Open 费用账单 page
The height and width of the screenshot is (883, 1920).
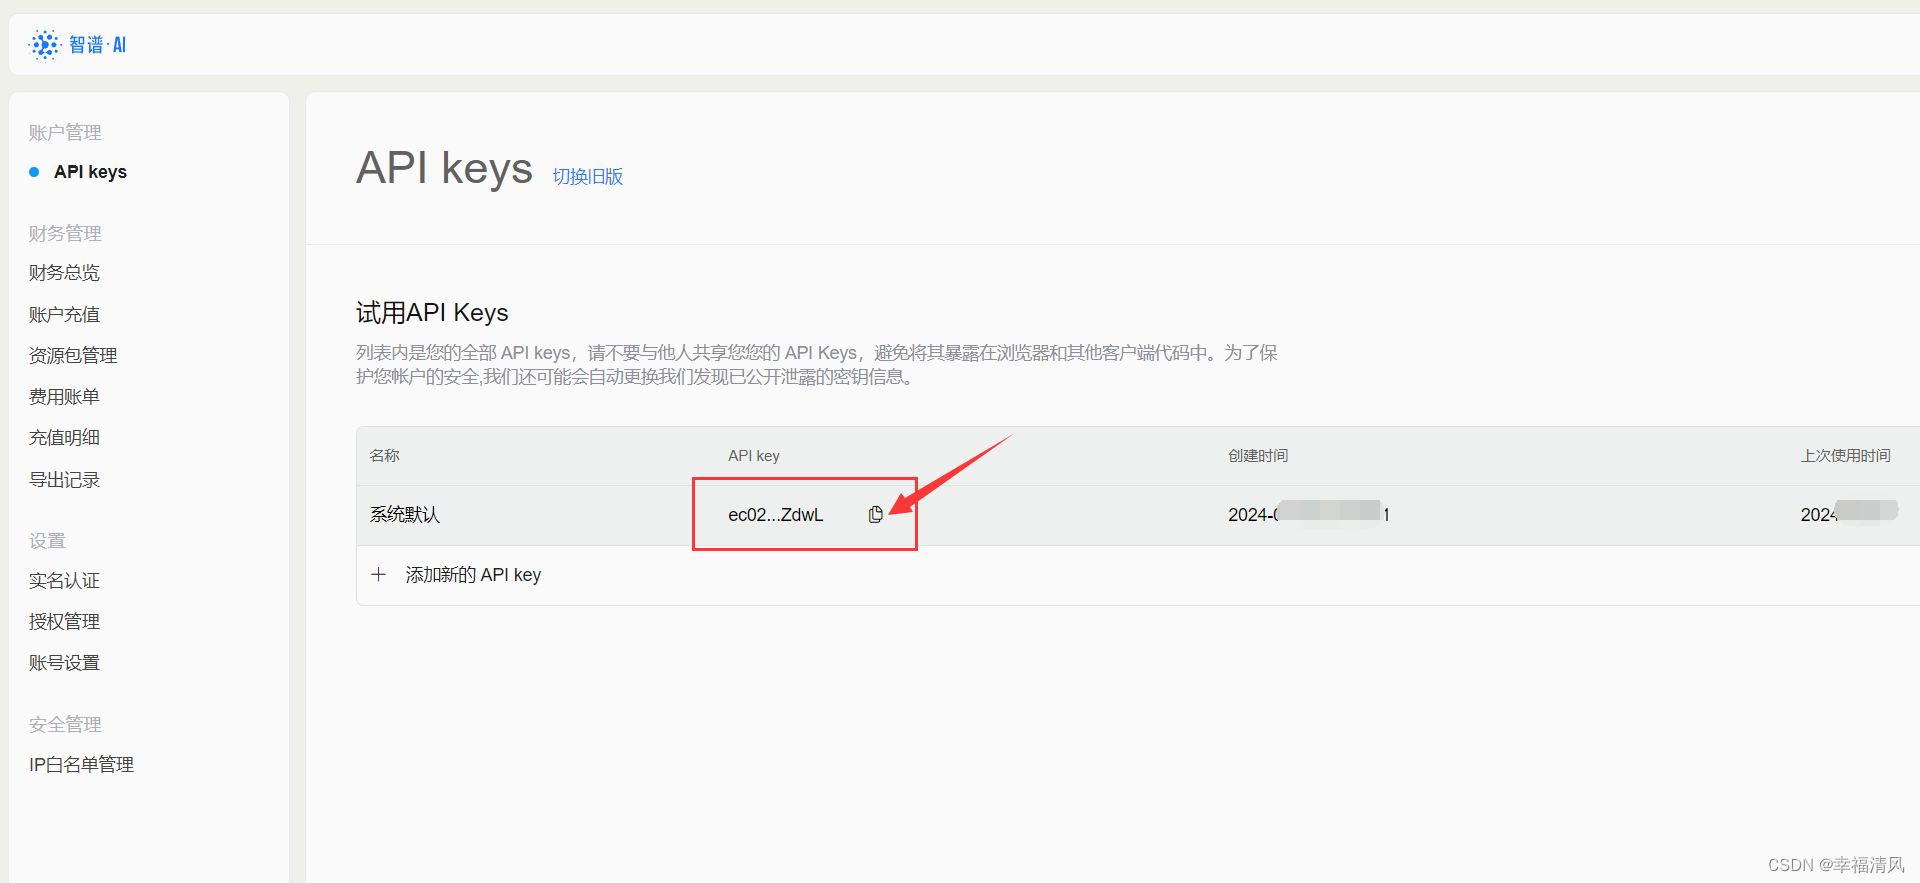pos(64,397)
